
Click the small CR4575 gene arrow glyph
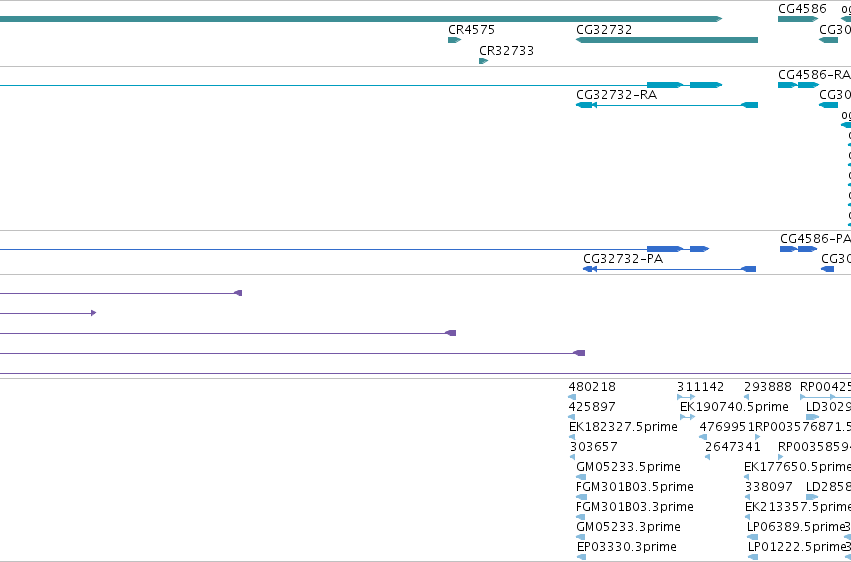pyautogui.click(x=454, y=40)
